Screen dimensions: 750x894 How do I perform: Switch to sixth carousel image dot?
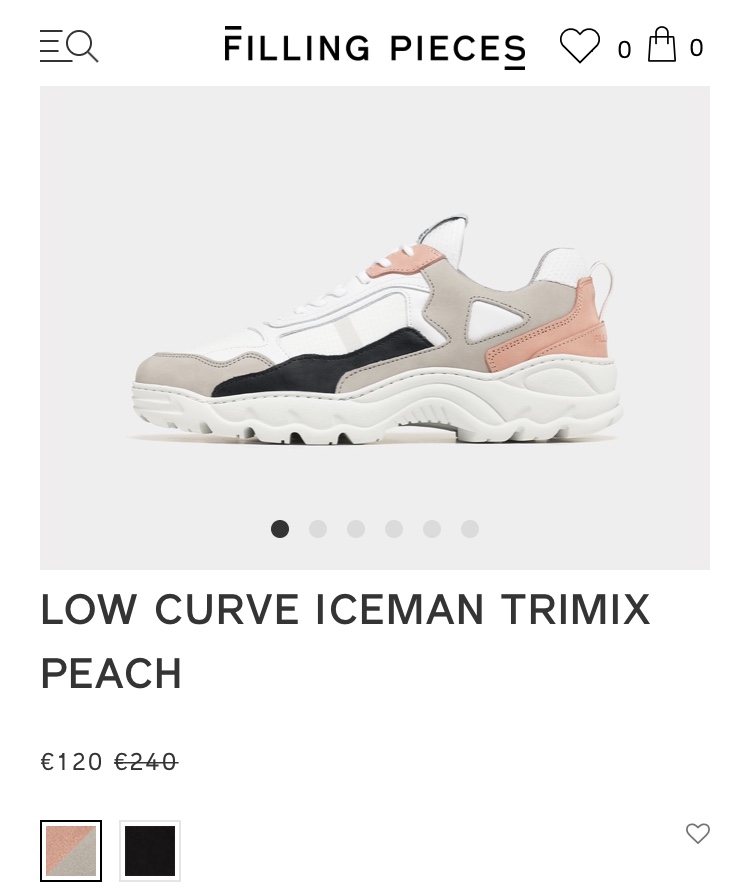(470, 529)
